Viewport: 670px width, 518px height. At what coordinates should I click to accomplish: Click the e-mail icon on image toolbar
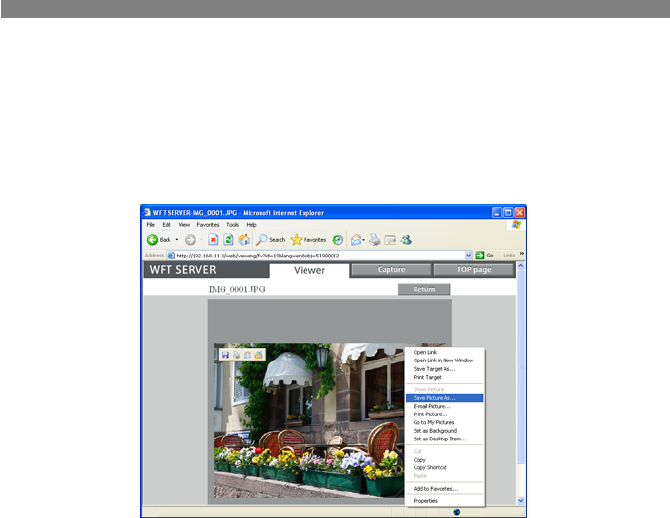247,355
